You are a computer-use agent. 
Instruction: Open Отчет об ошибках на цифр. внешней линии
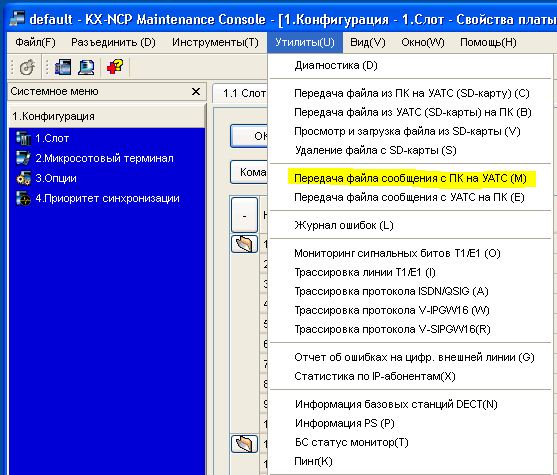point(410,357)
